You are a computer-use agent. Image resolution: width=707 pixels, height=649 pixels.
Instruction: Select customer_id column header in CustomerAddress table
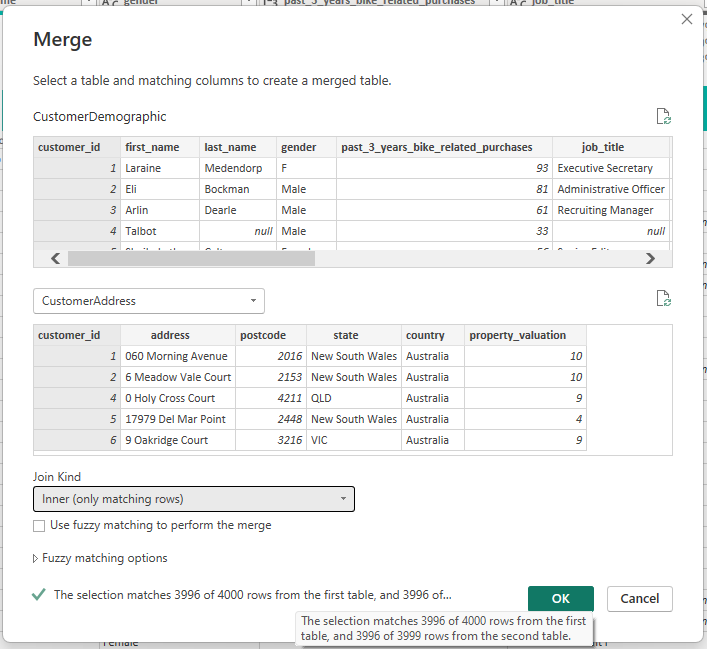pos(69,335)
